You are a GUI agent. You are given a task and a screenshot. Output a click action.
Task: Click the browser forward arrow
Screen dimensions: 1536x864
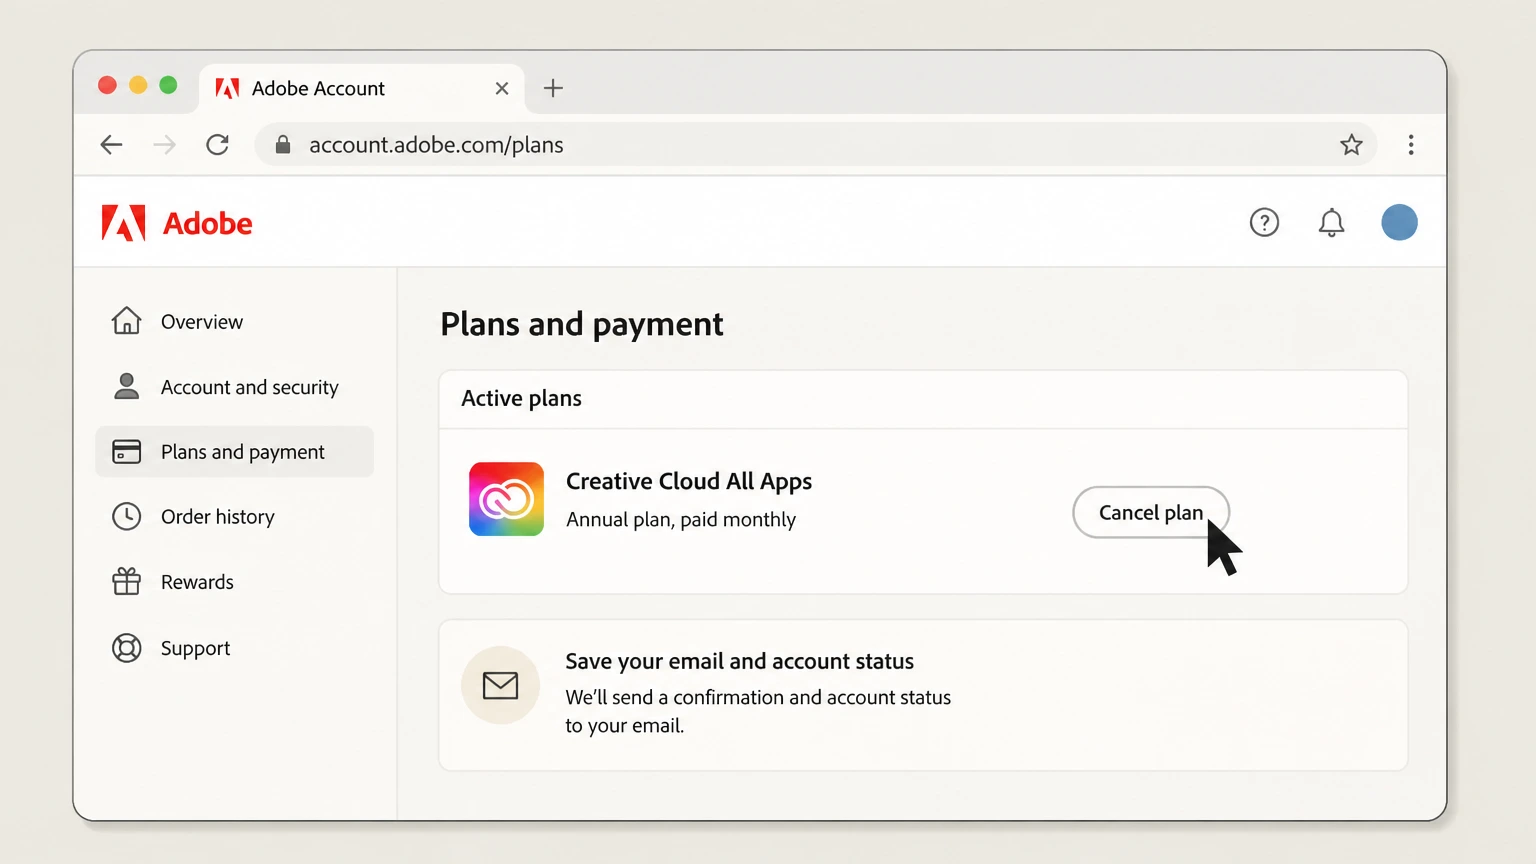tap(164, 145)
